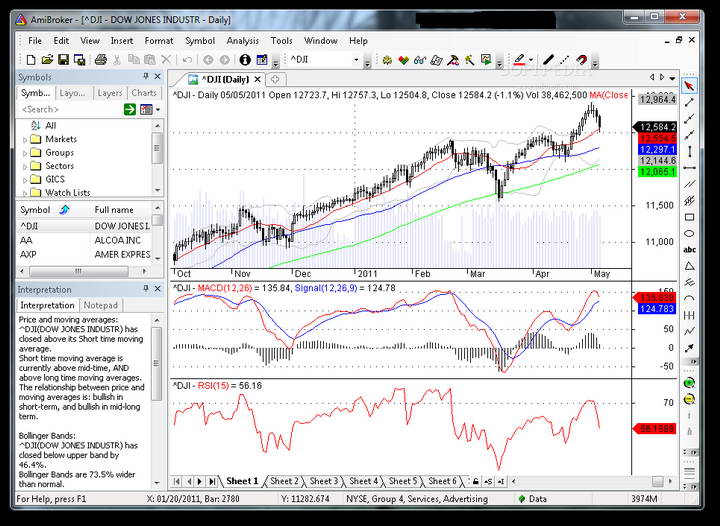The image size is (720, 526).
Task: Expand the Sectors tree folder
Action: [25, 166]
